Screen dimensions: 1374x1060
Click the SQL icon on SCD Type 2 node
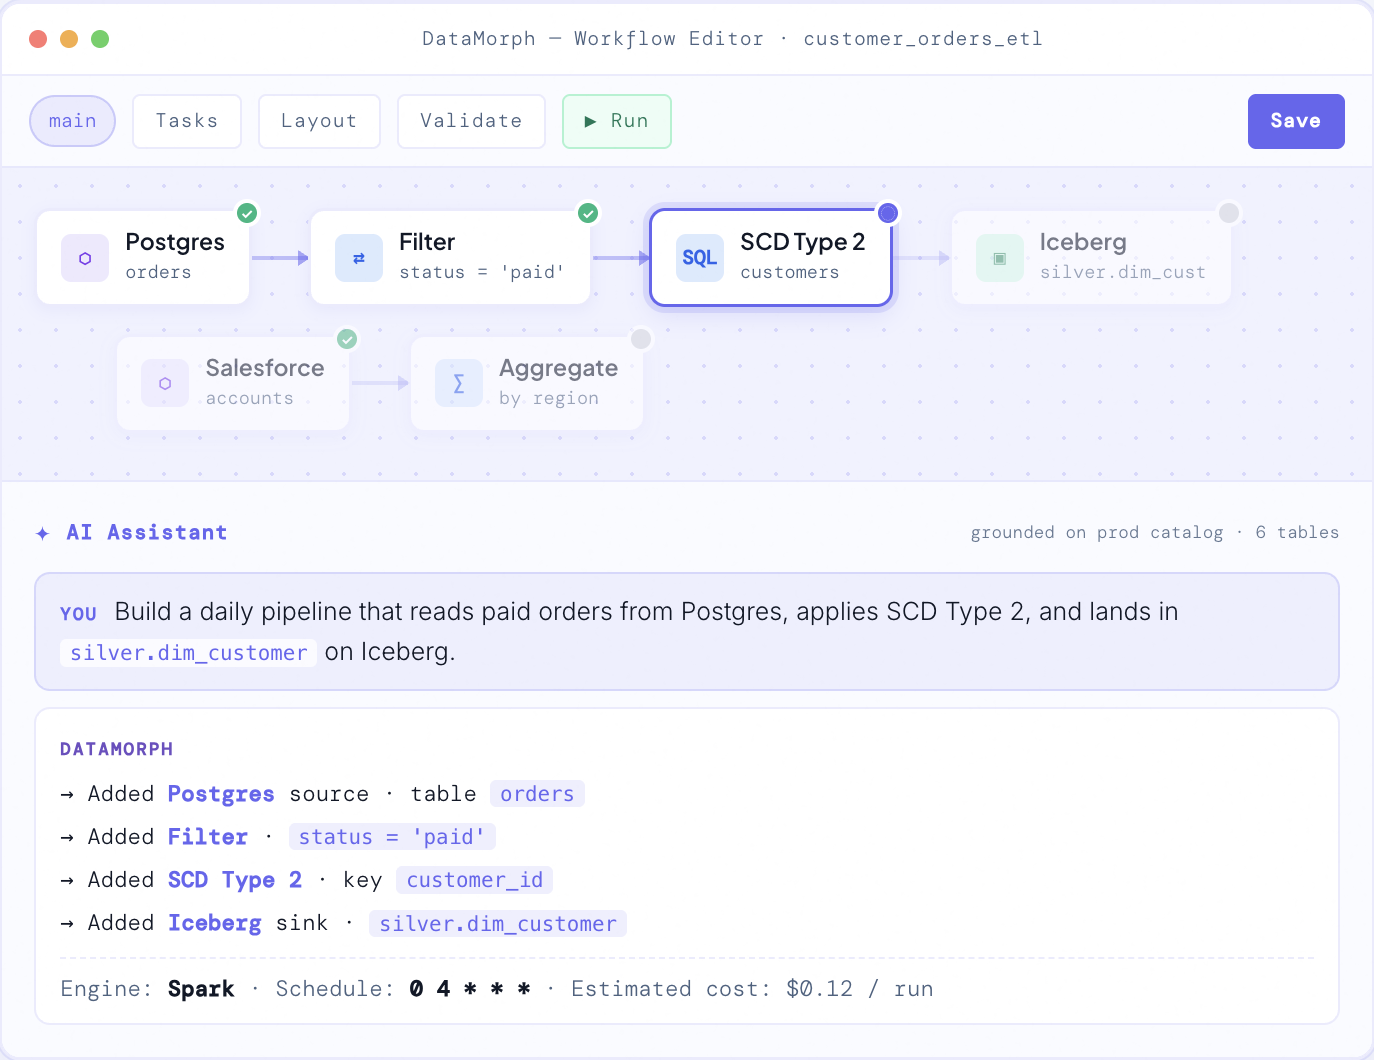click(700, 258)
